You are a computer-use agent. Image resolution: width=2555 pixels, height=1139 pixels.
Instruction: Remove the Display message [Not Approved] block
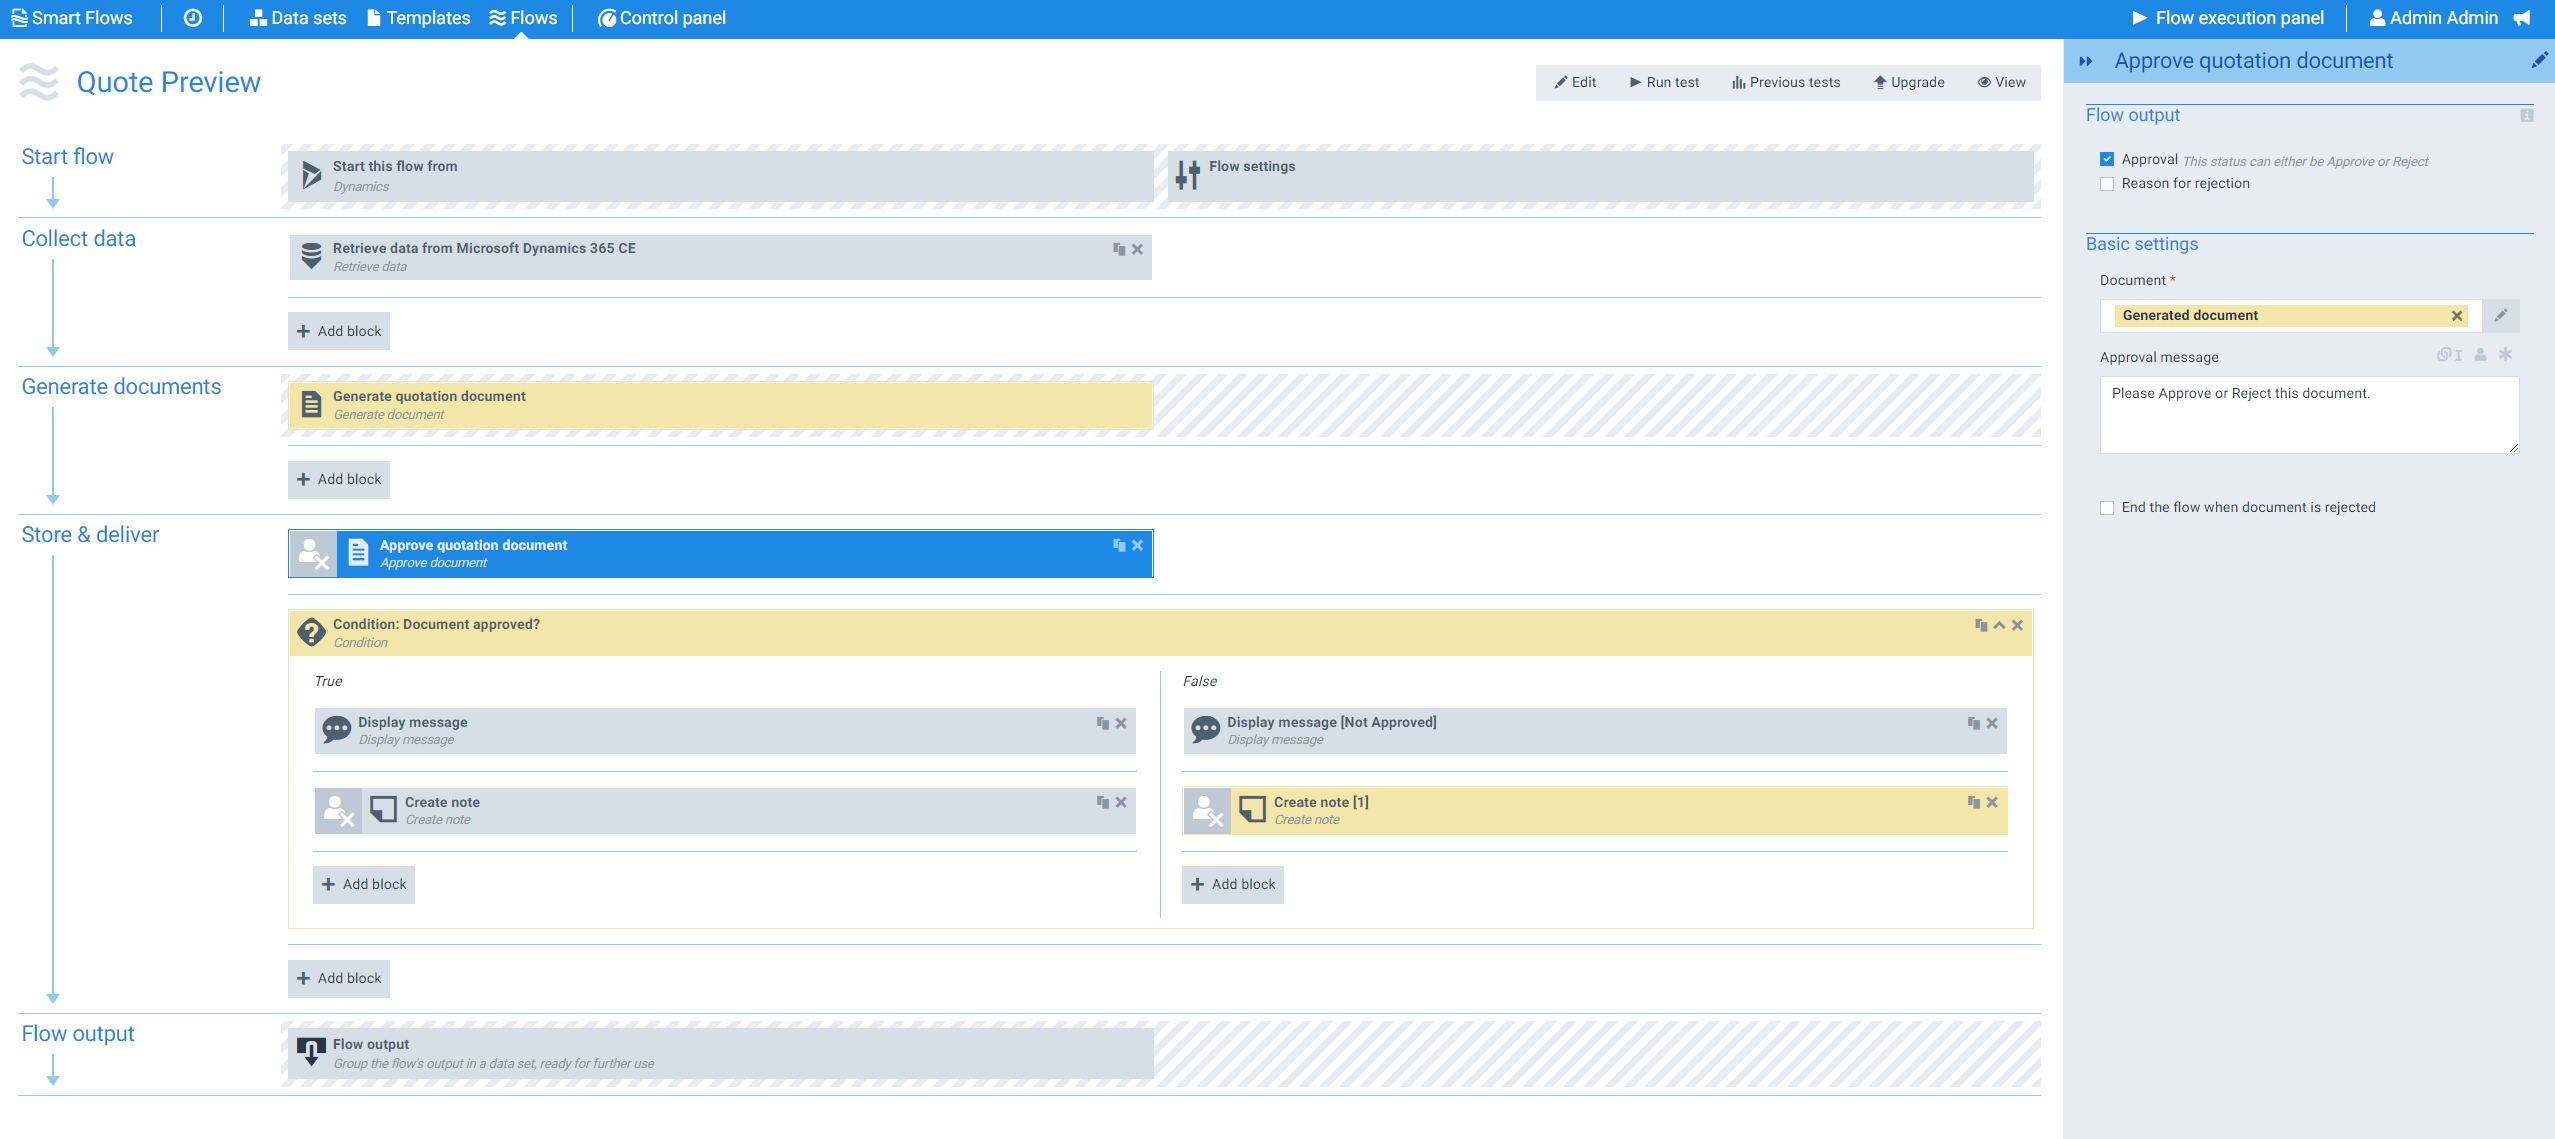pos(1992,723)
